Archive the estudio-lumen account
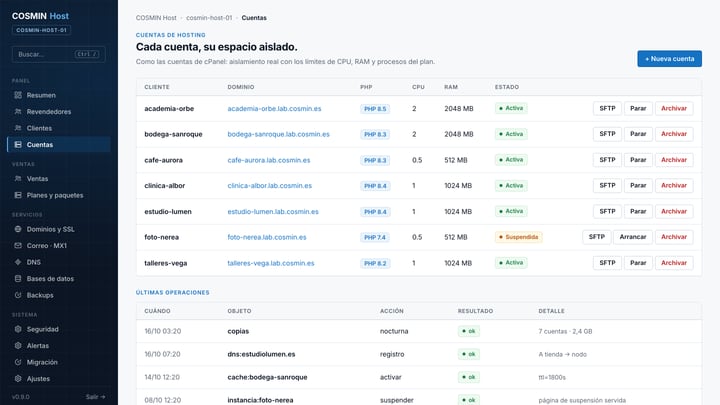Image resolution: width=720 pixels, height=405 pixels. click(x=674, y=211)
